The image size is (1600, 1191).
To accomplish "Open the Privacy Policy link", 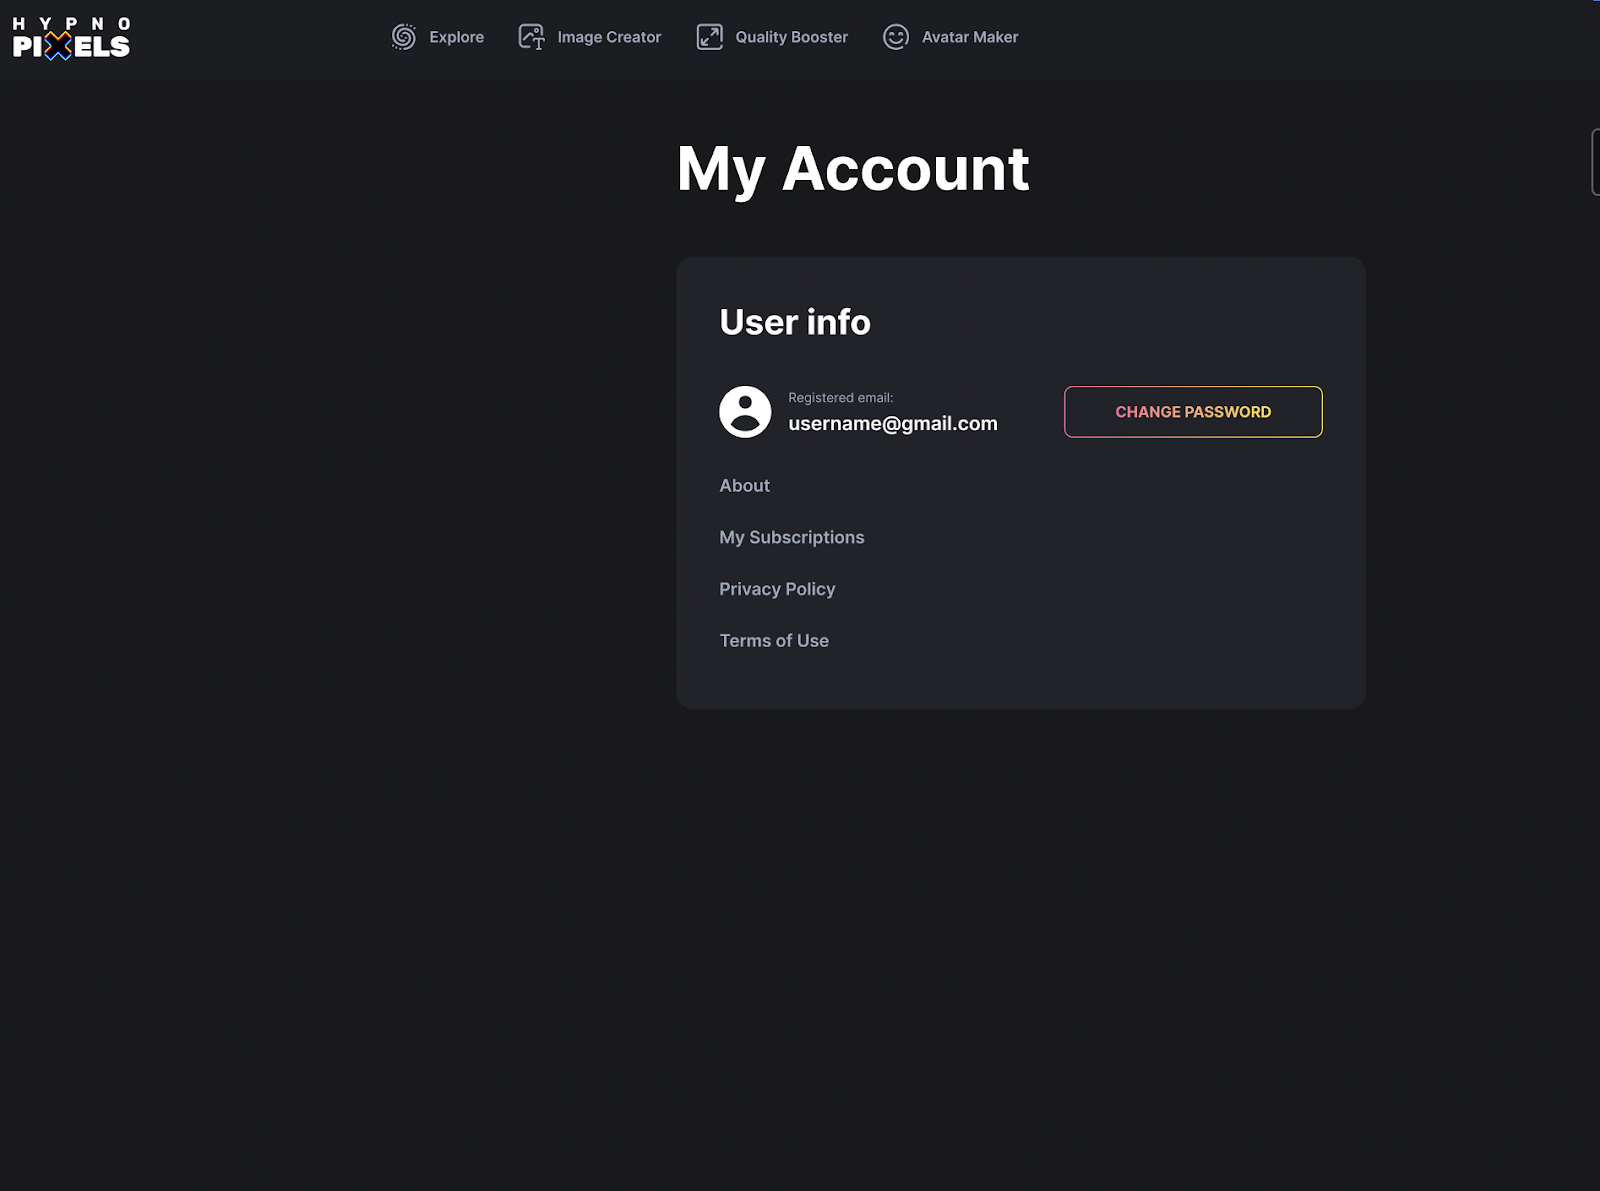I will (x=777, y=589).
